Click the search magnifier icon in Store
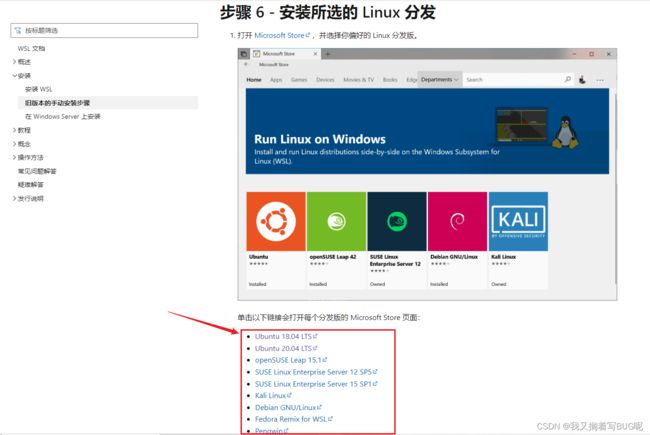The width and height of the screenshot is (650, 435). 568,79
